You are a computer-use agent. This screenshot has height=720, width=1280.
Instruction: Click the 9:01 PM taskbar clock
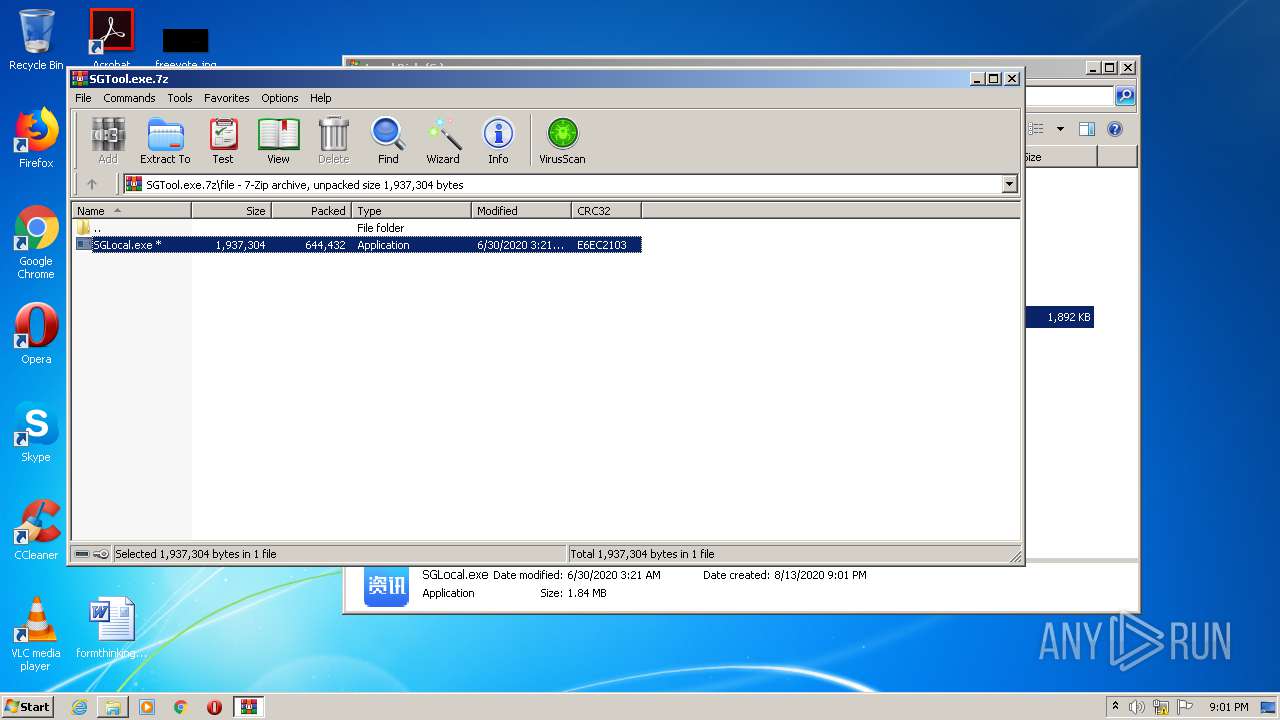point(1228,707)
